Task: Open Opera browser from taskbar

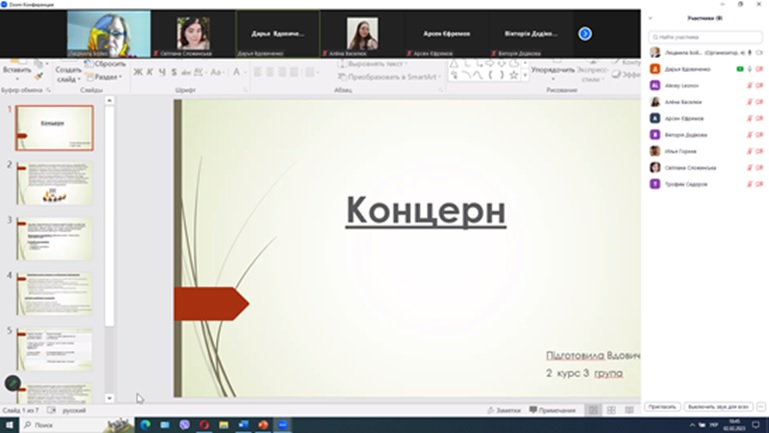Action: click(x=204, y=425)
